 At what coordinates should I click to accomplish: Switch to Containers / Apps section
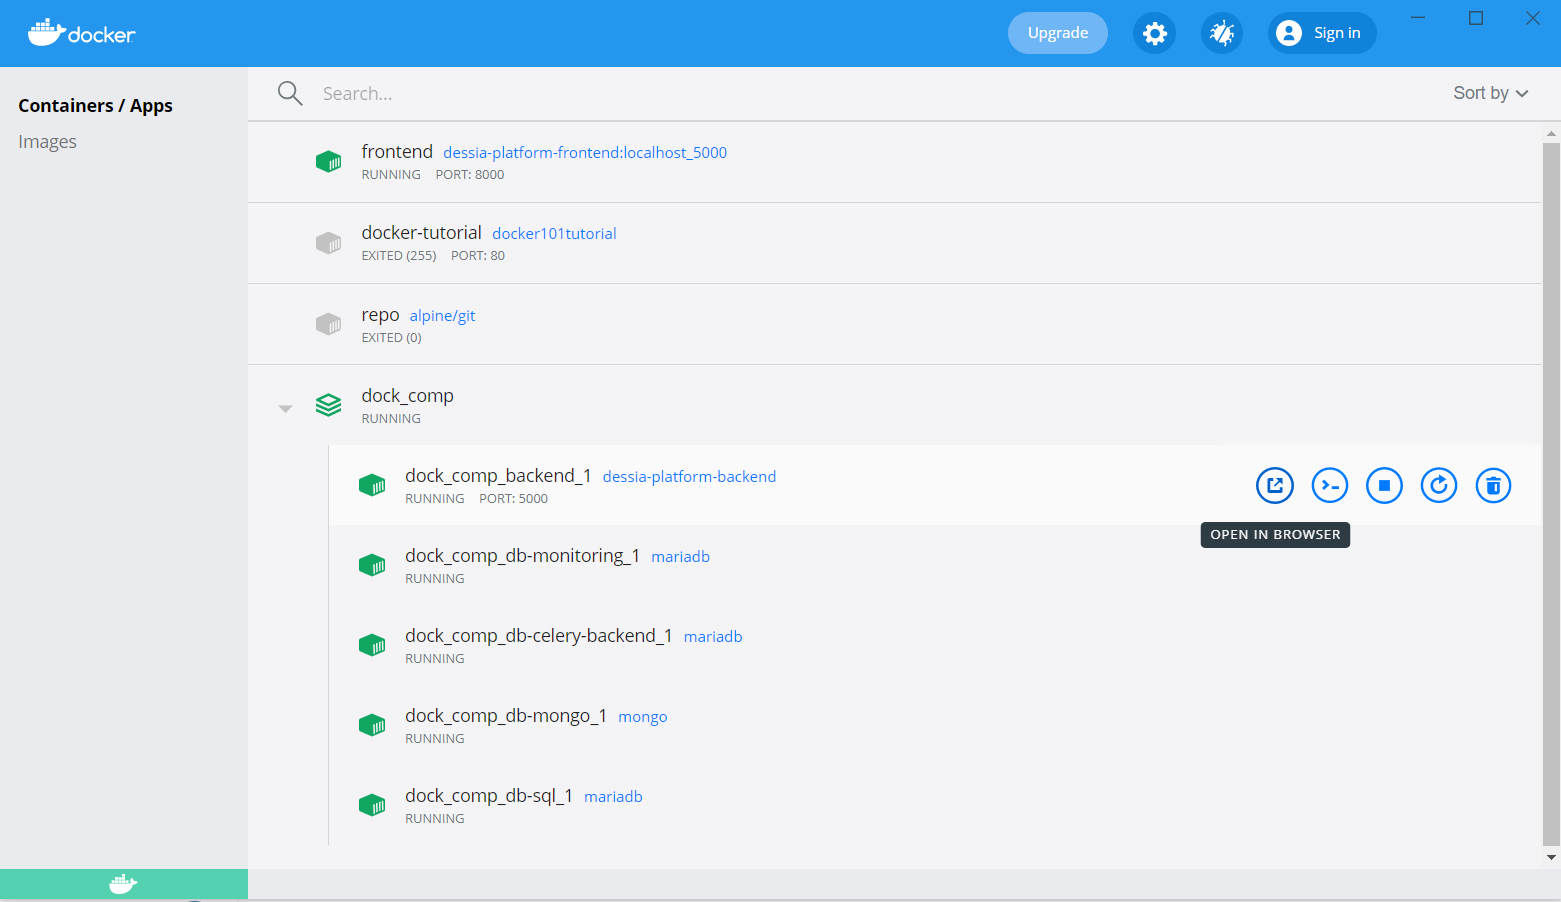tap(95, 105)
